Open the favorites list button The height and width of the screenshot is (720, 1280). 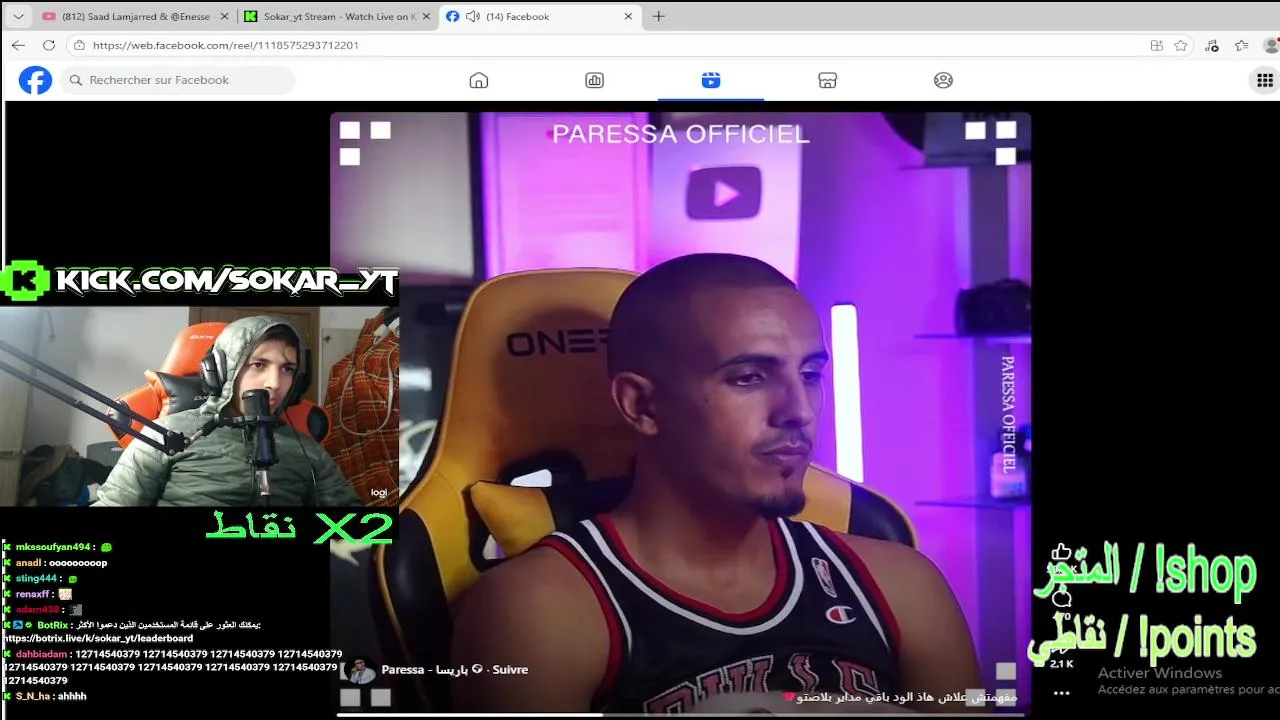(1242, 45)
